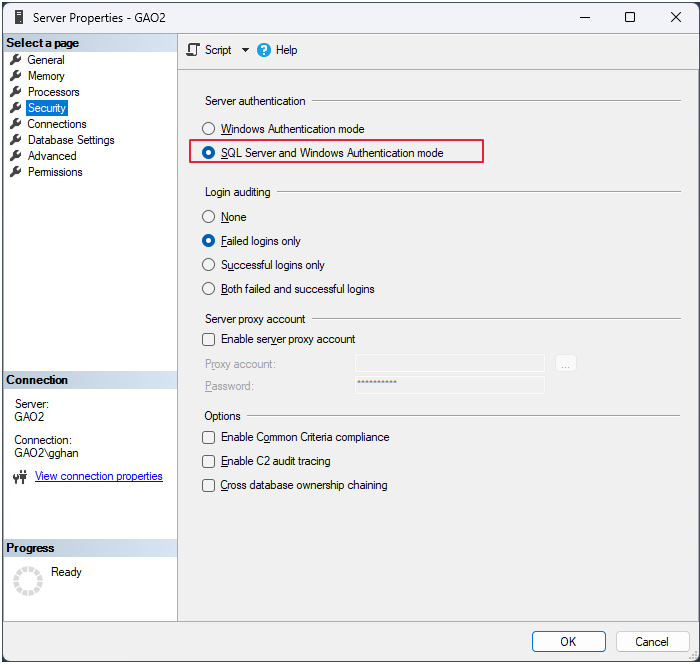Click the GAO2\gghan connection text

click(x=46, y=453)
